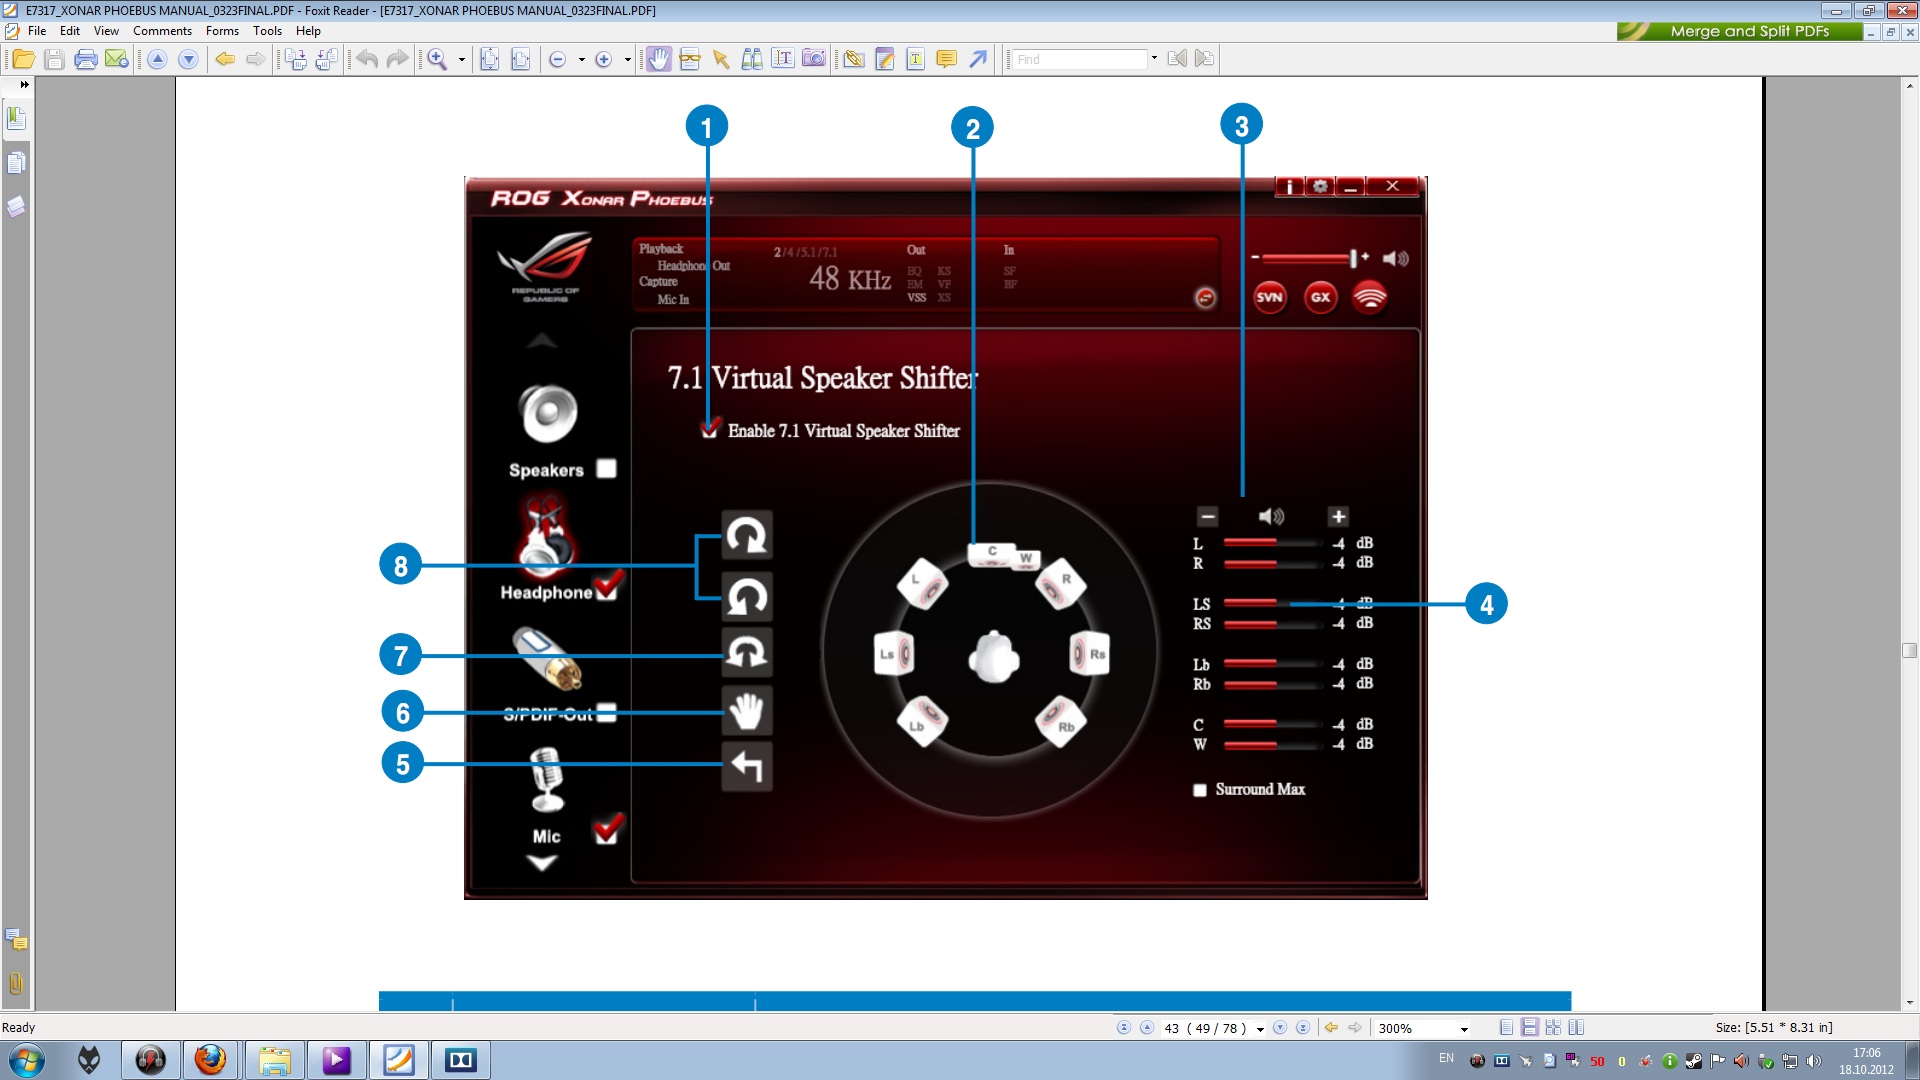1920x1080 pixels.
Task: Zoom in using the plus circle icon
Action: (x=603, y=59)
